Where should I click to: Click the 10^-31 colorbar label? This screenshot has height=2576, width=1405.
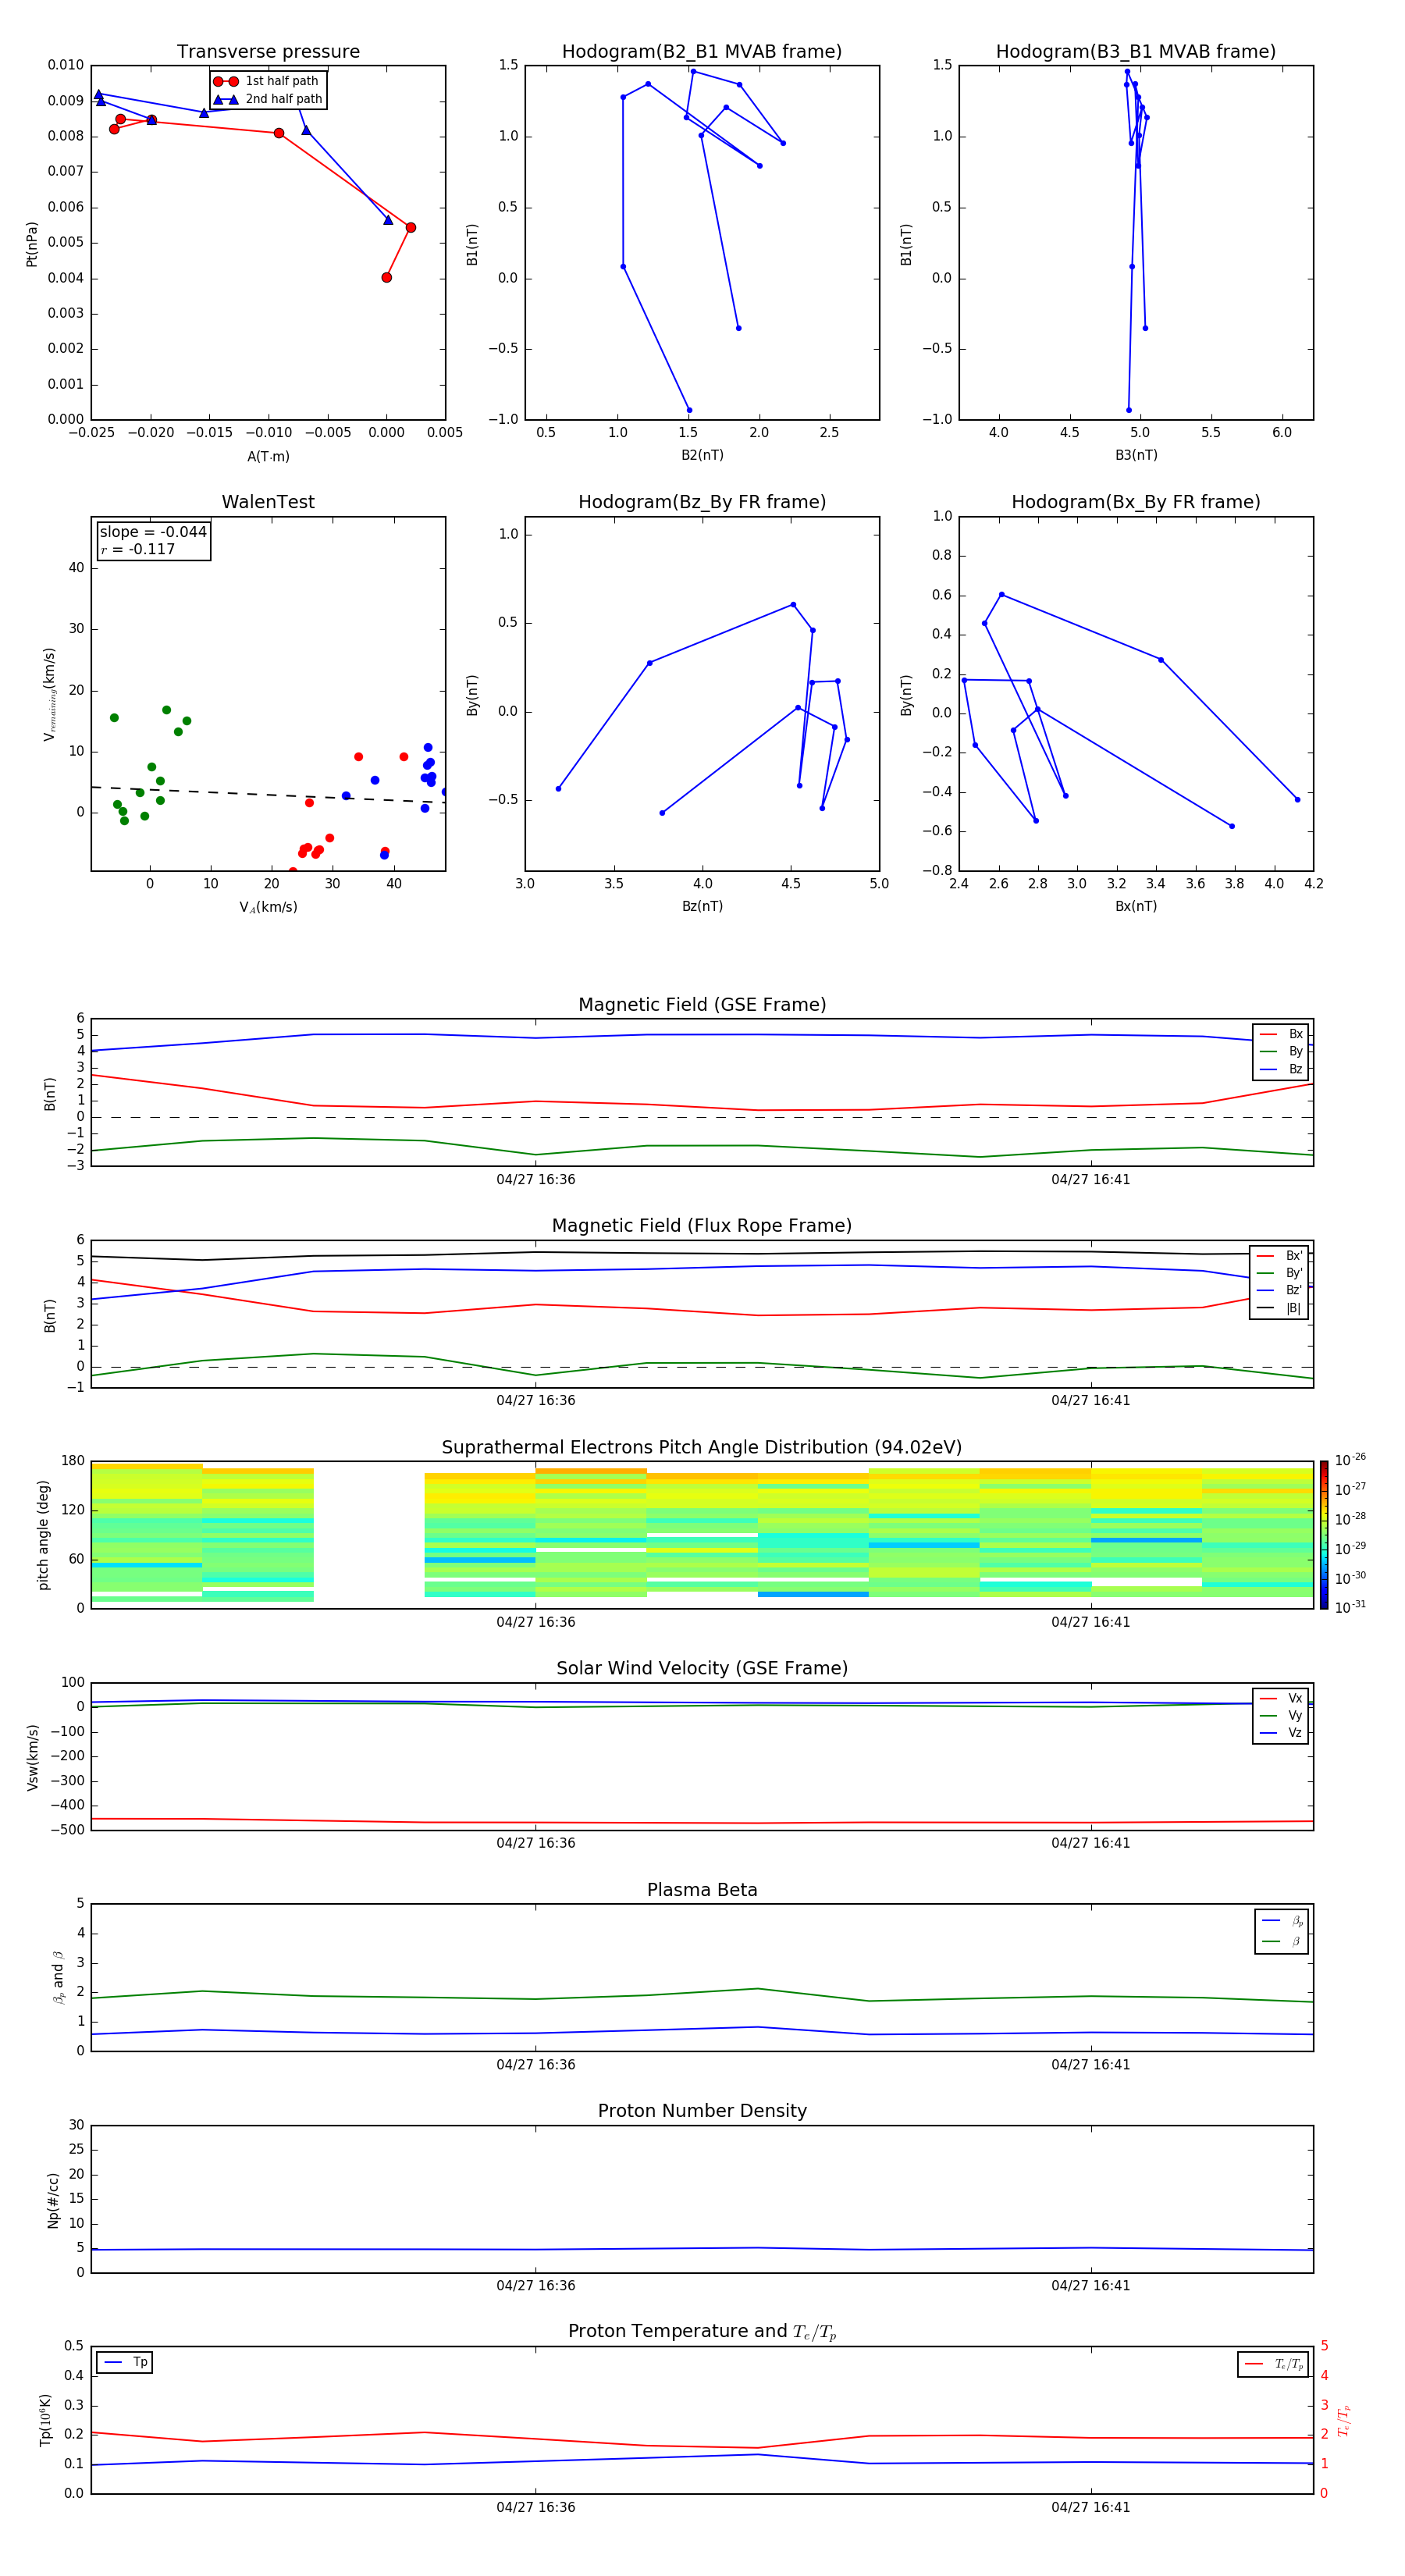click(x=1350, y=1607)
